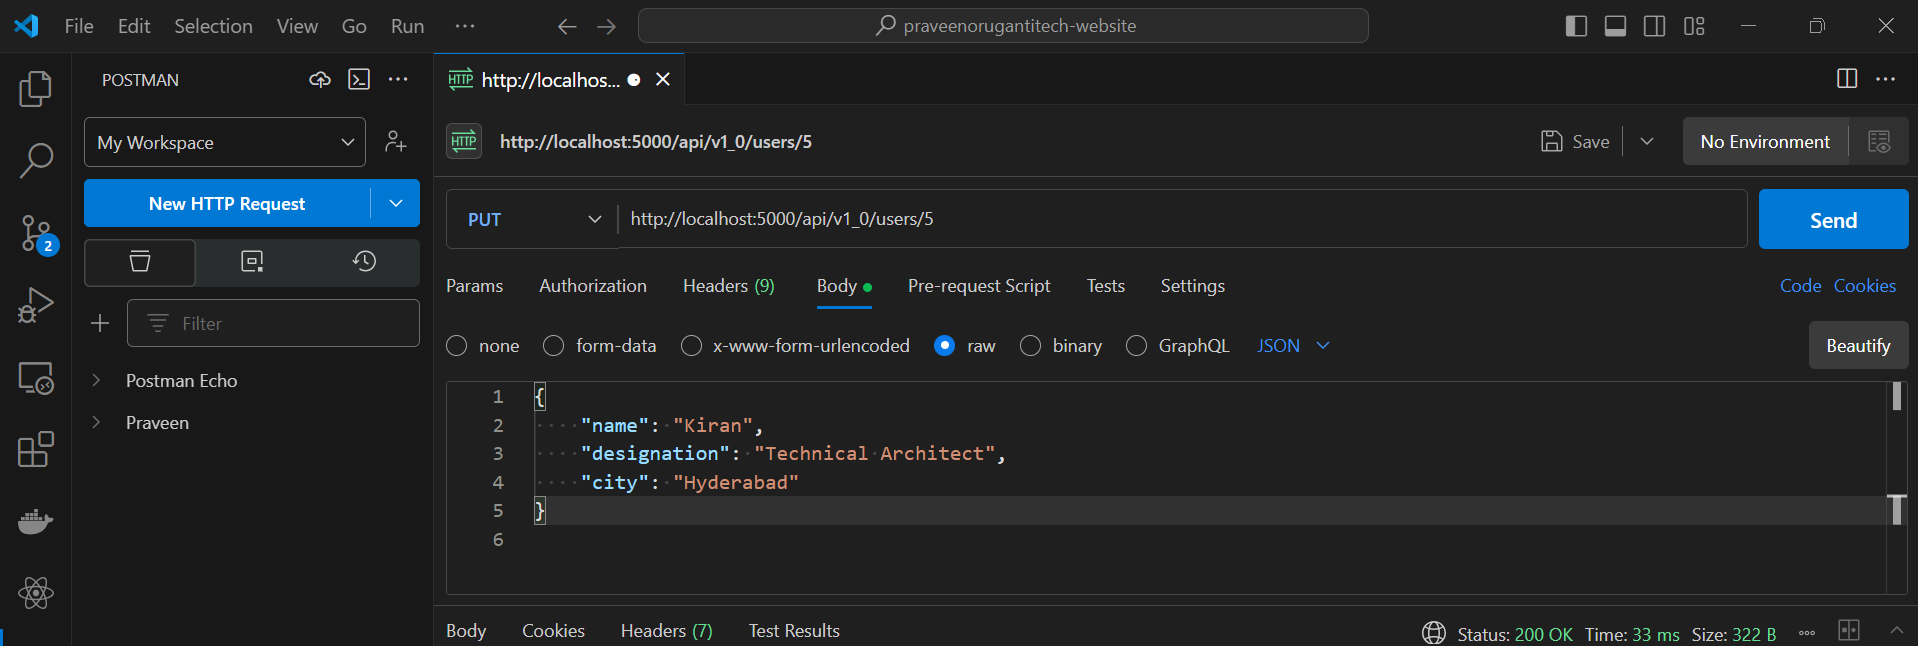This screenshot has width=1918, height=646.
Task: Open the Docker view icon
Action: (36, 522)
